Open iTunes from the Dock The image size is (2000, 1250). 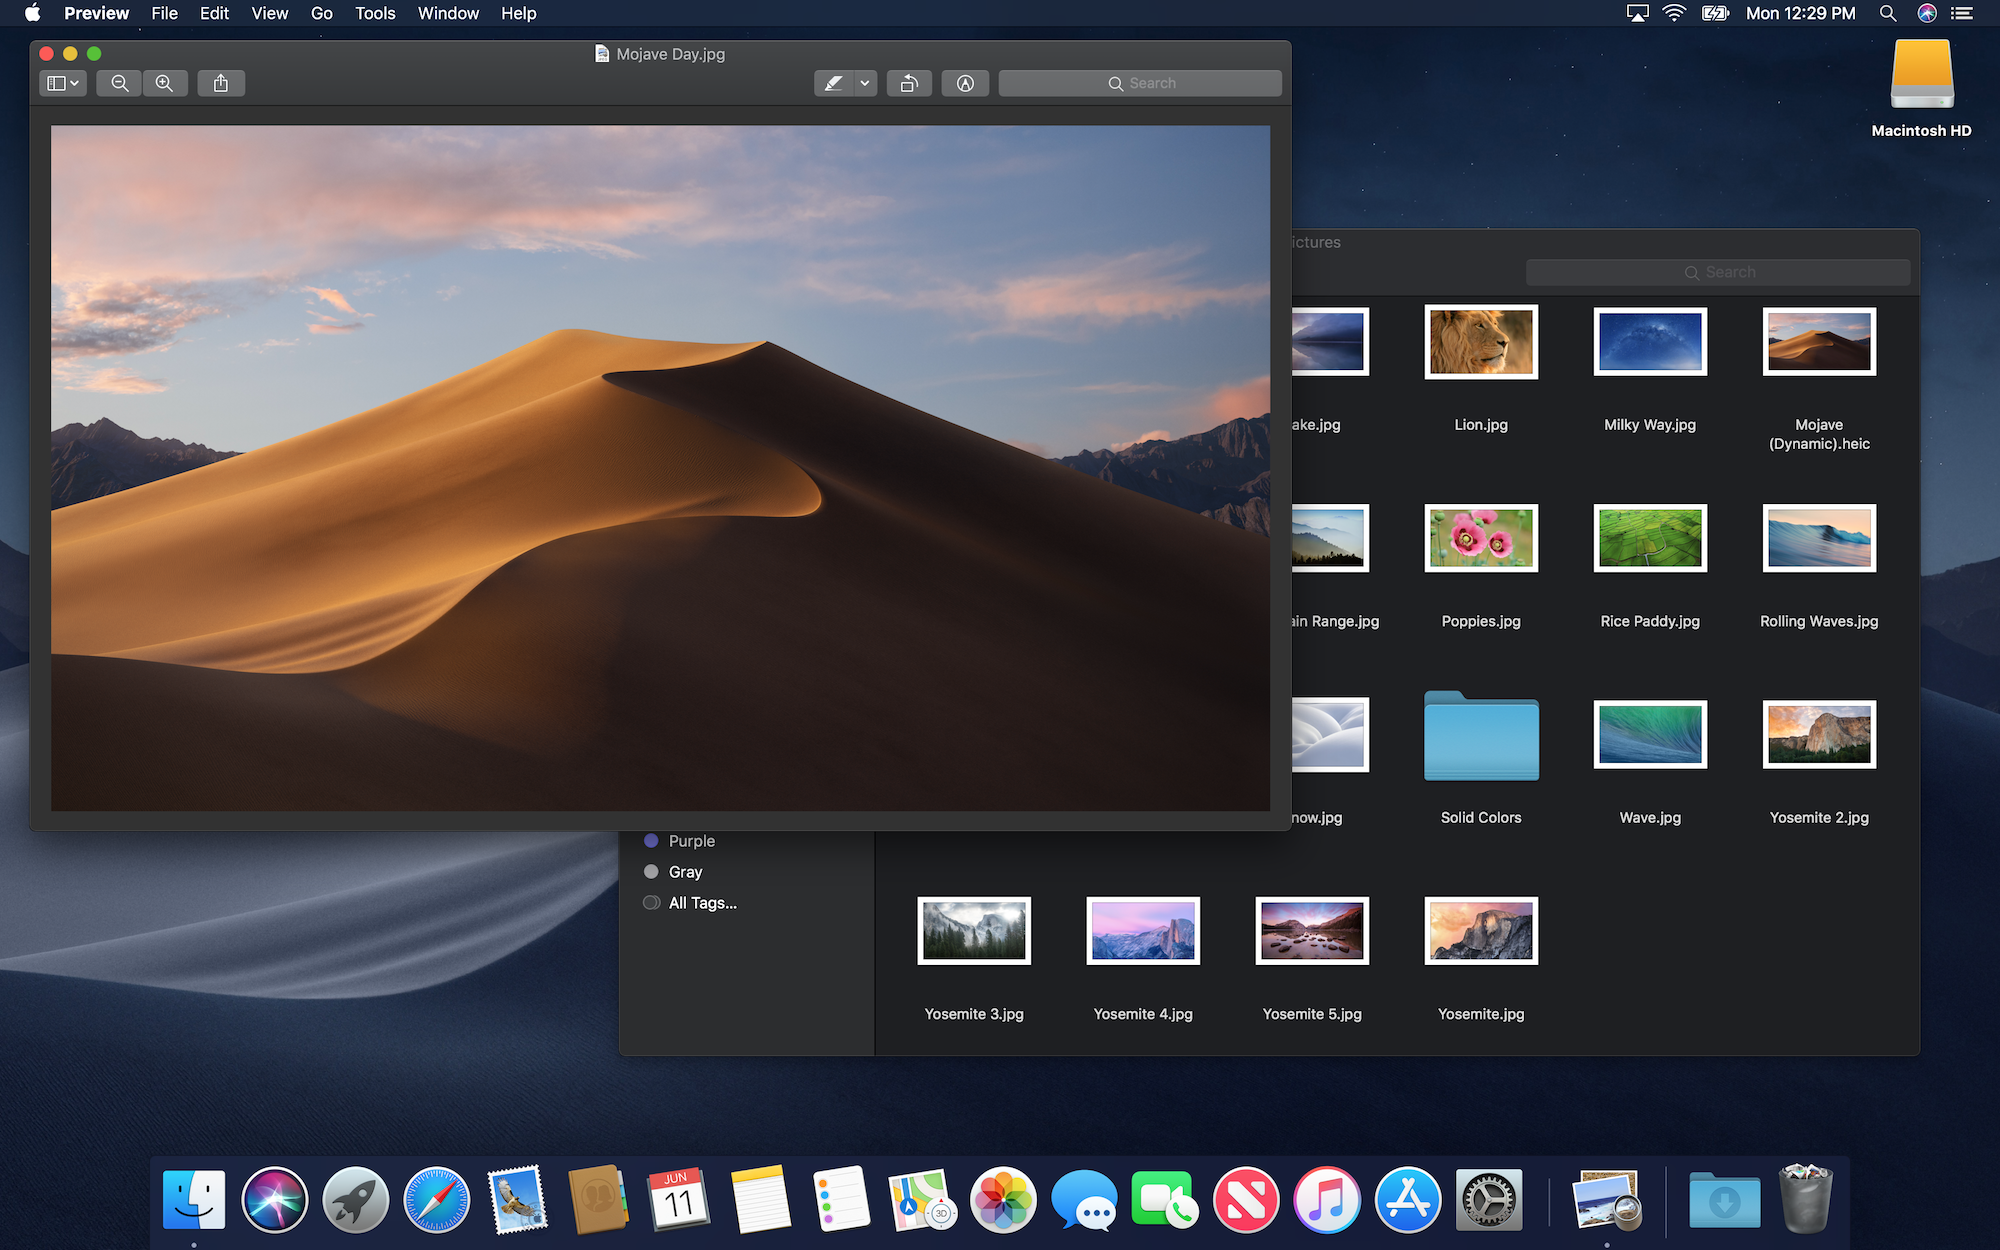(1327, 1199)
